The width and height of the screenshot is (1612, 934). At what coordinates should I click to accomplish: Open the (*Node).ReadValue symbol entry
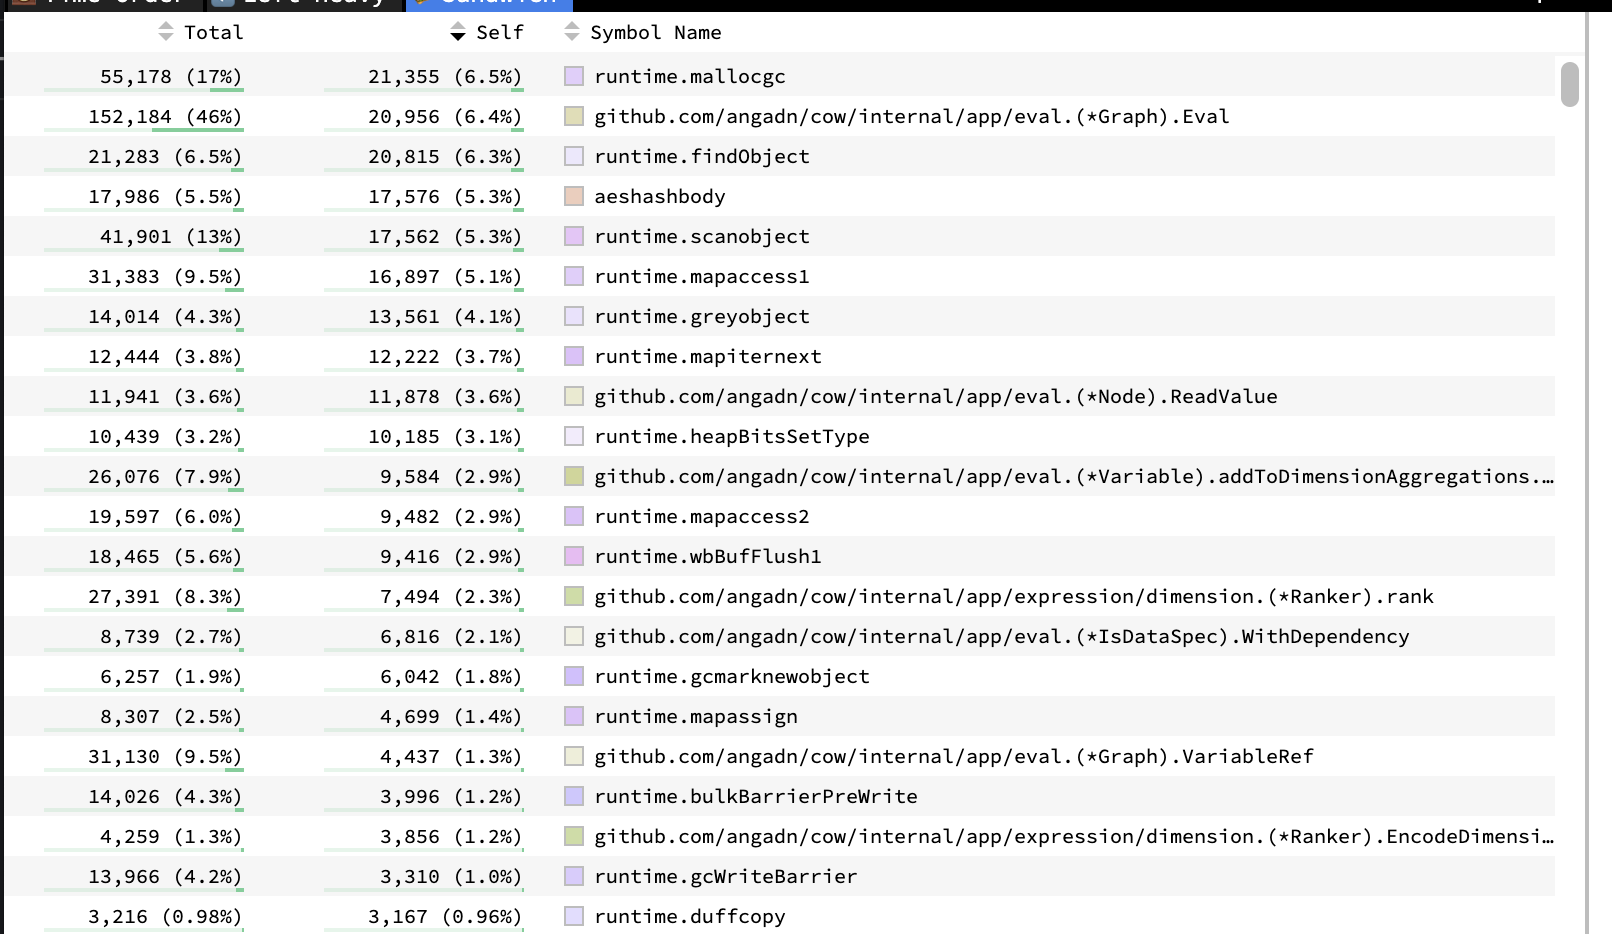(x=935, y=396)
